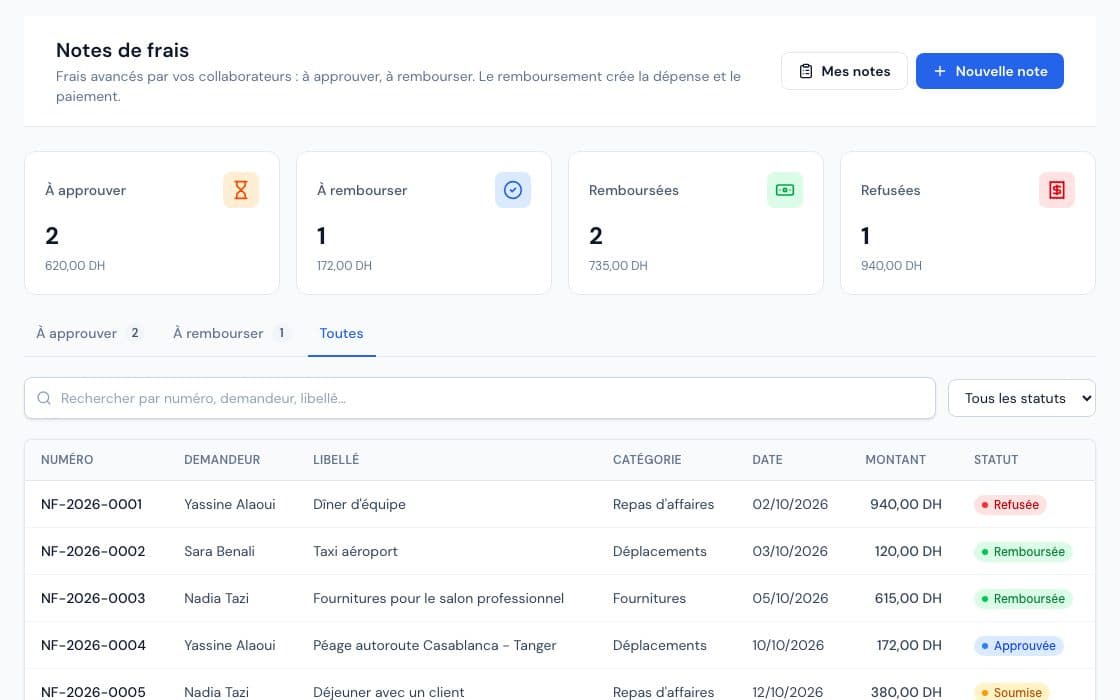Click the red receipt icon on Refusées card

[x=1057, y=190]
